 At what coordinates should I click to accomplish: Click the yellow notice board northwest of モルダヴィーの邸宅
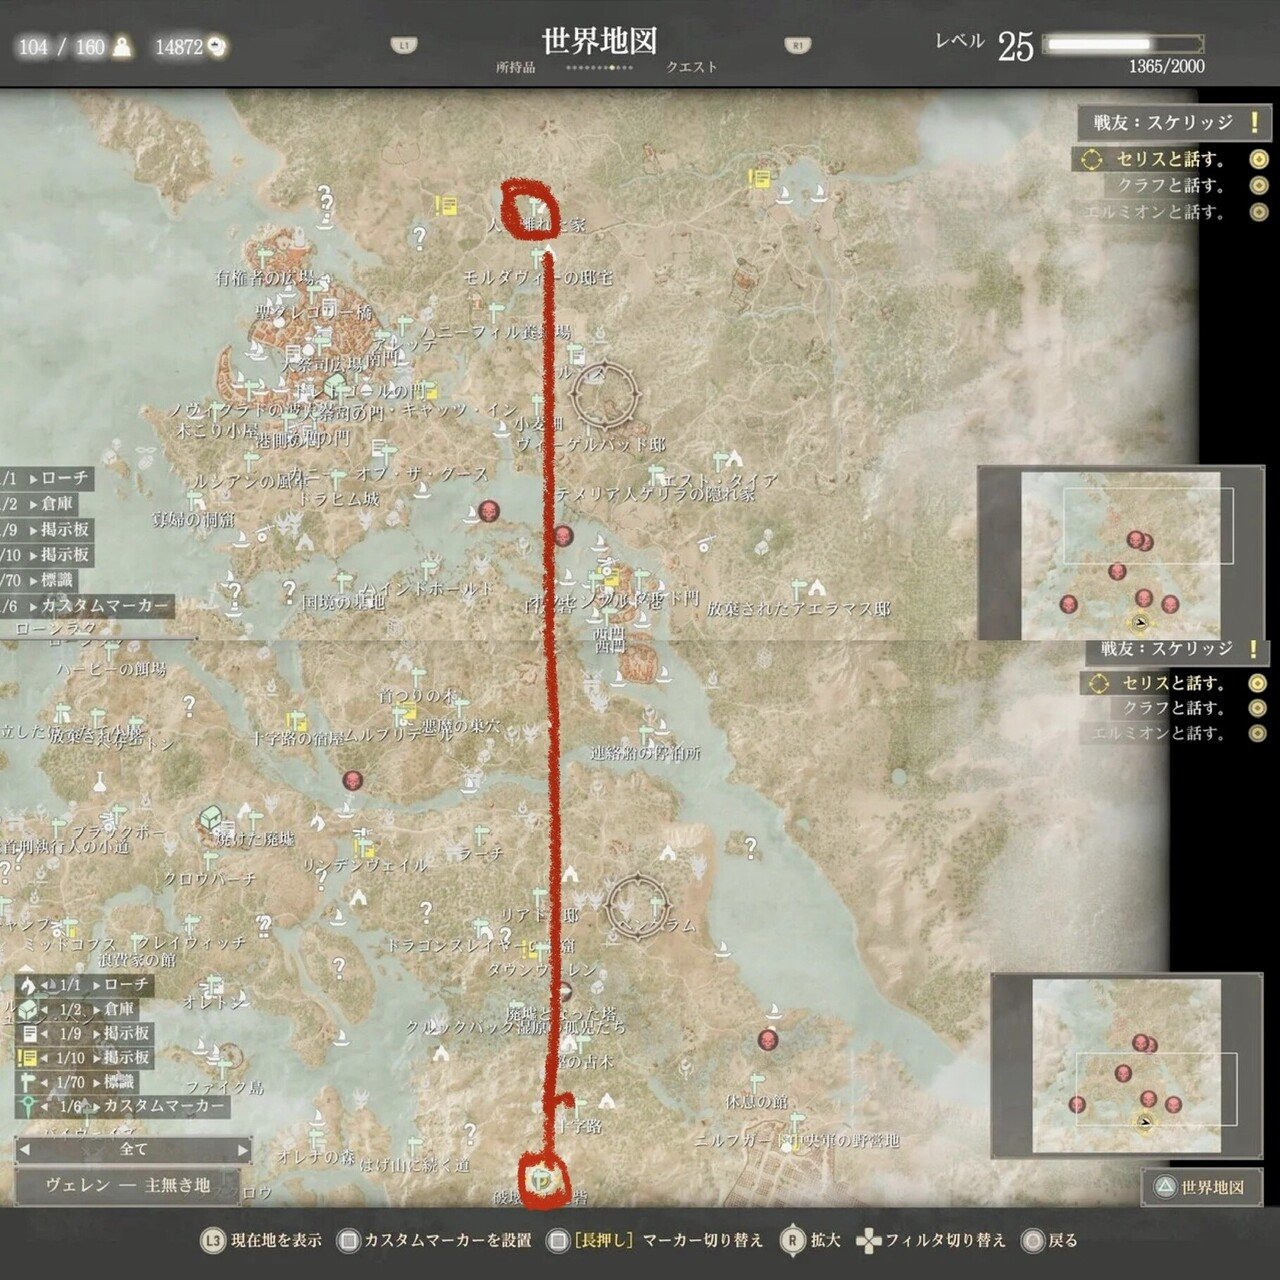click(x=447, y=206)
